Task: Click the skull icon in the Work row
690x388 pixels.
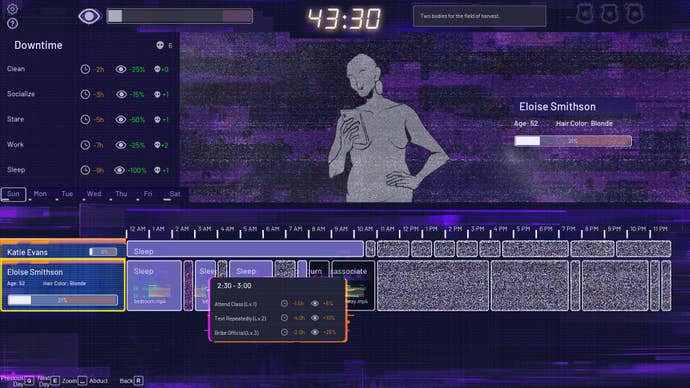Action: point(157,145)
